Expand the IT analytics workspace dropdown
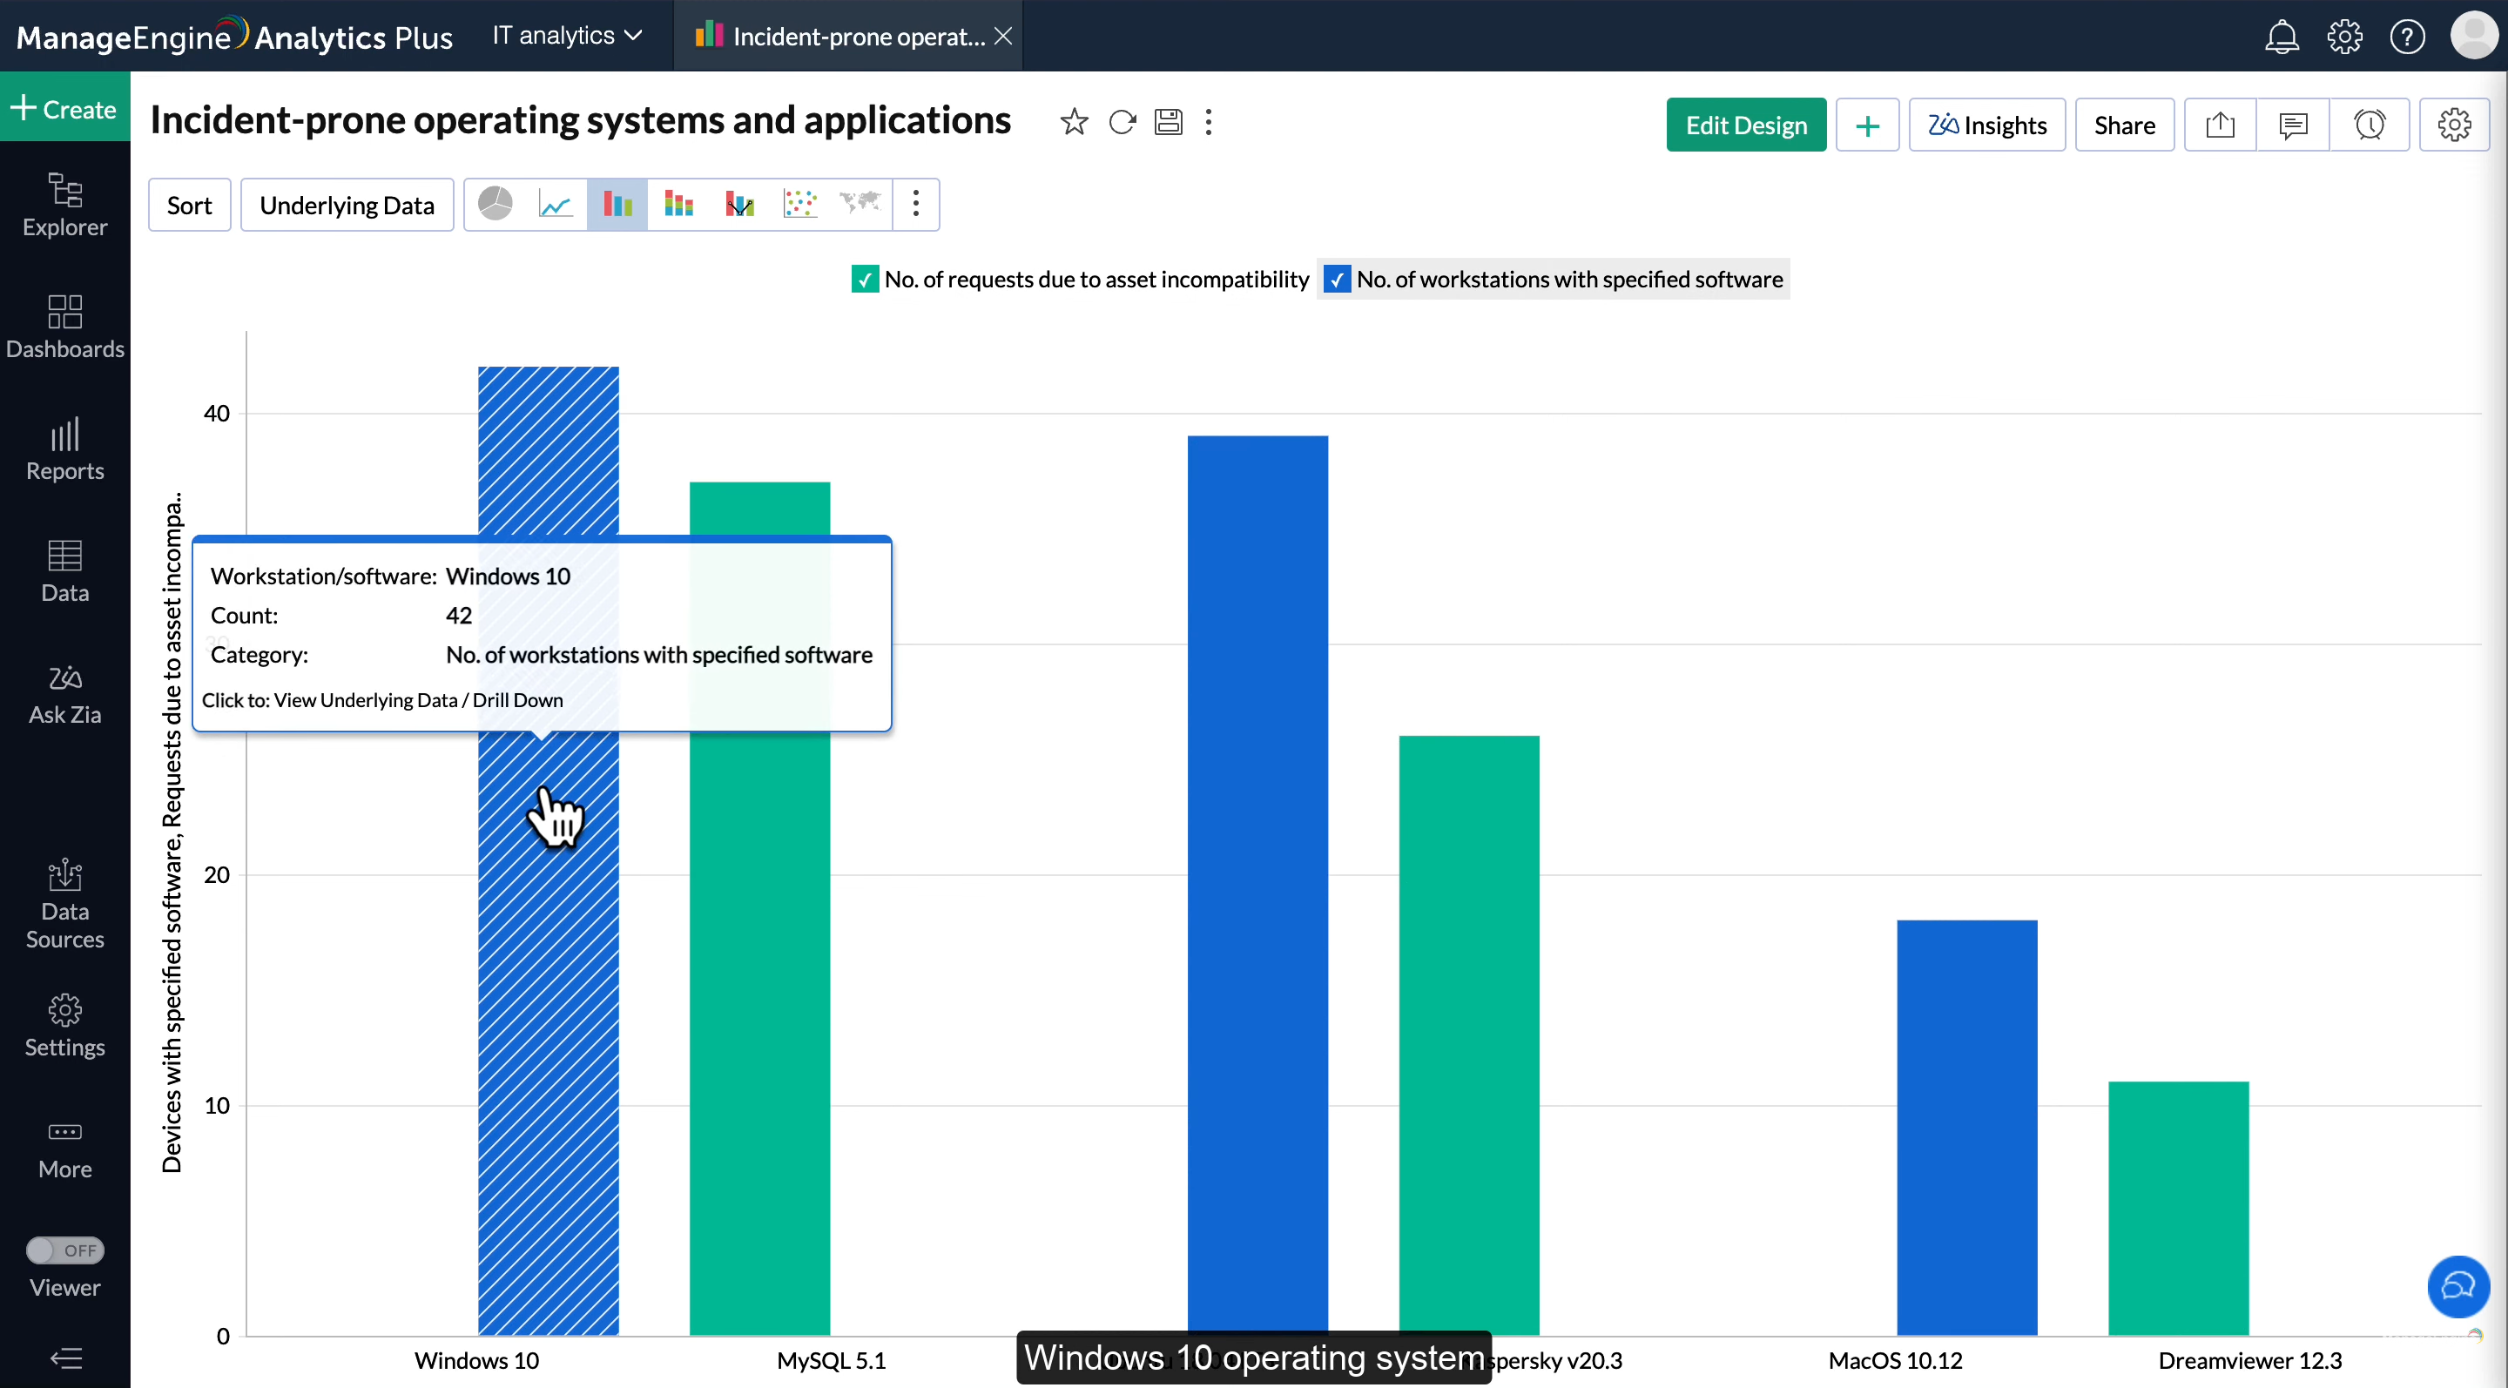Viewport: 2510px width, 1394px height. pyautogui.click(x=567, y=36)
